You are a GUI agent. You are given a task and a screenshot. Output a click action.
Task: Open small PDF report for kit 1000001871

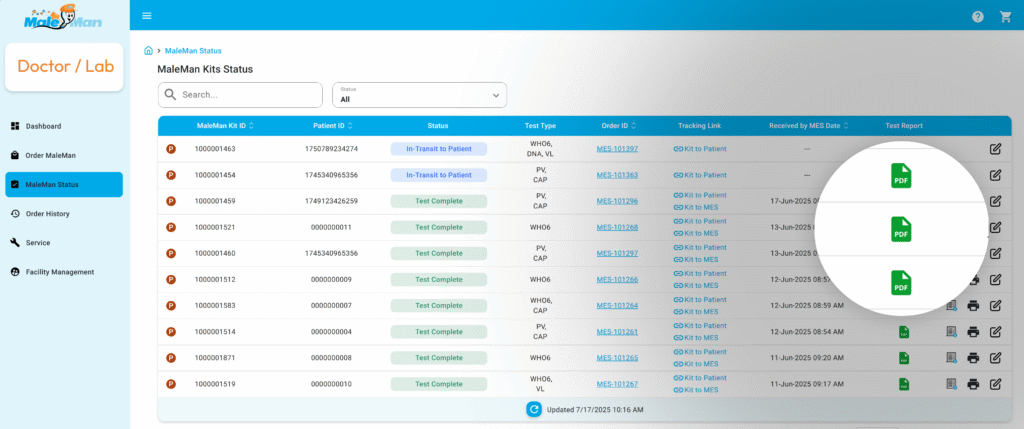click(904, 358)
